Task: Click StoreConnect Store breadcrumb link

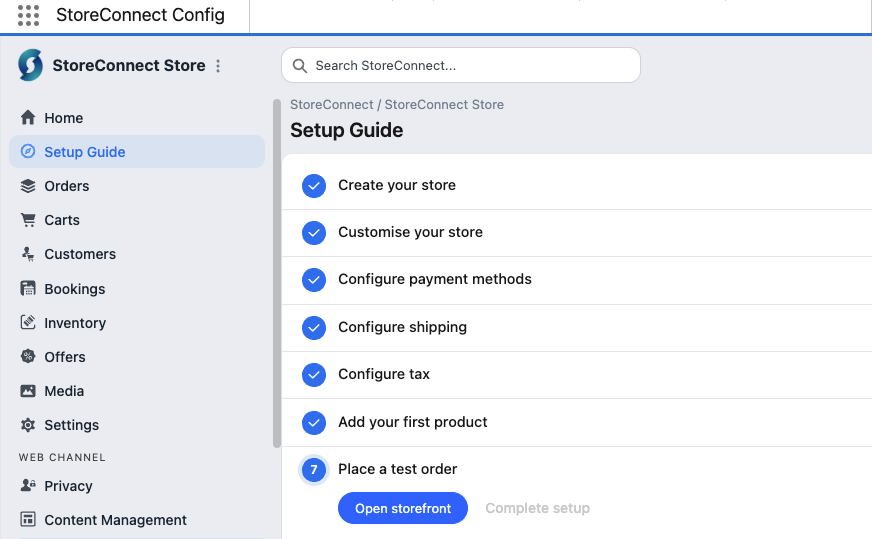Action: (x=444, y=105)
